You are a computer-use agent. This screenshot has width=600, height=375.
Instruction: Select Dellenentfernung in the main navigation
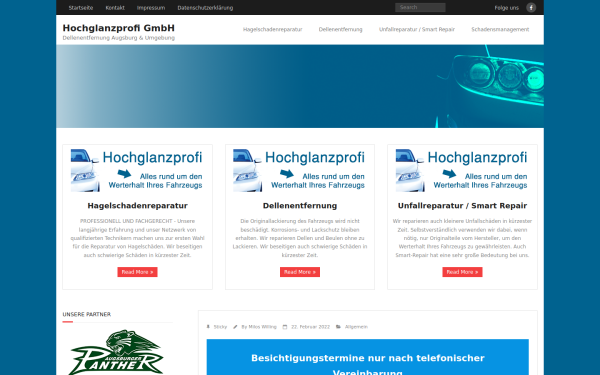340,29
